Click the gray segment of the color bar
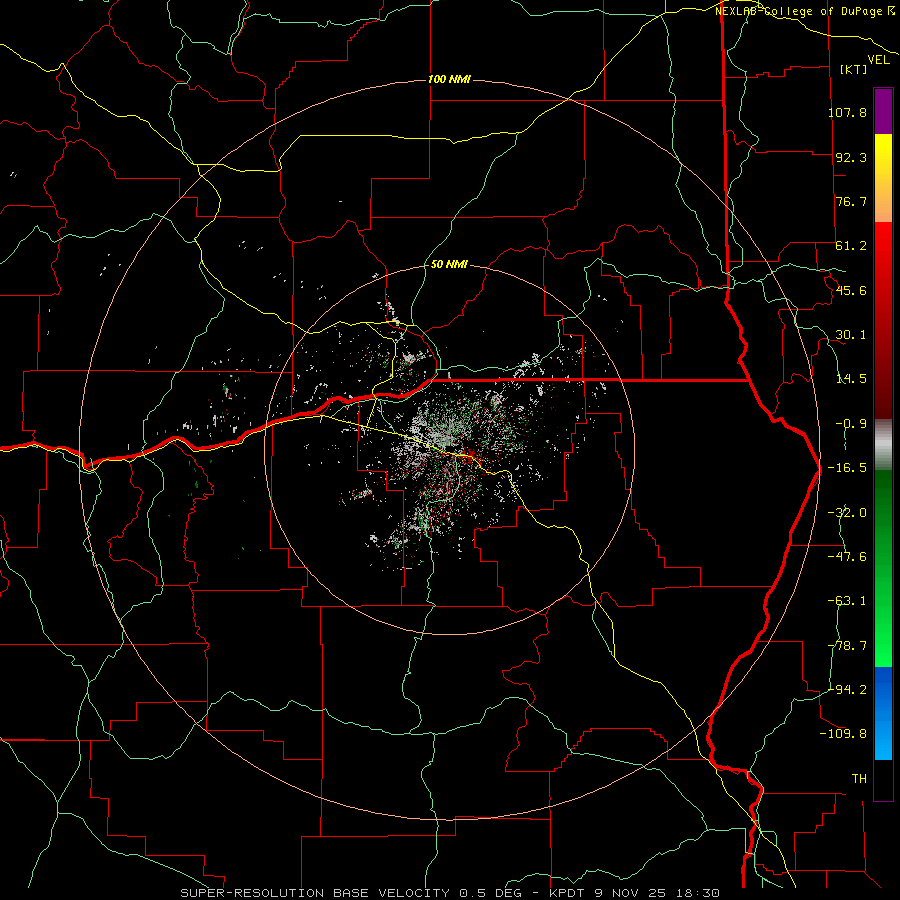 883,444
